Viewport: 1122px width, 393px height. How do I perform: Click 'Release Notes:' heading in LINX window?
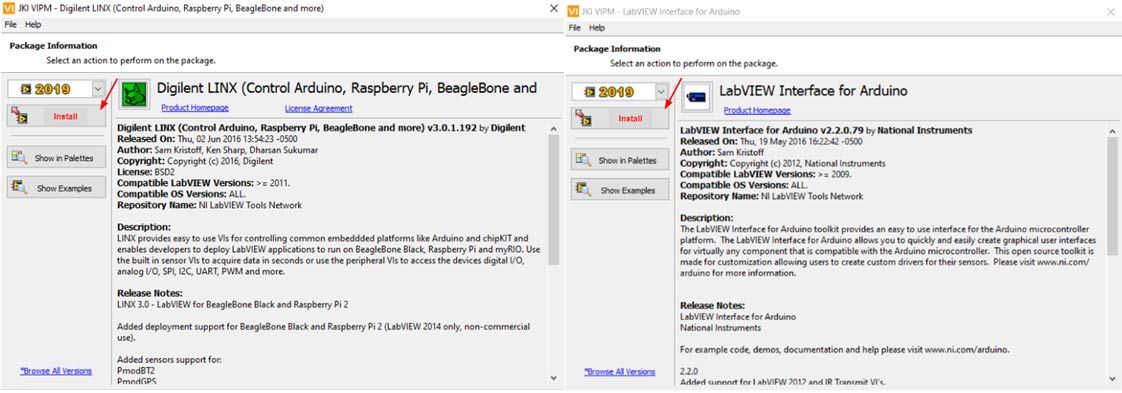click(x=150, y=293)
